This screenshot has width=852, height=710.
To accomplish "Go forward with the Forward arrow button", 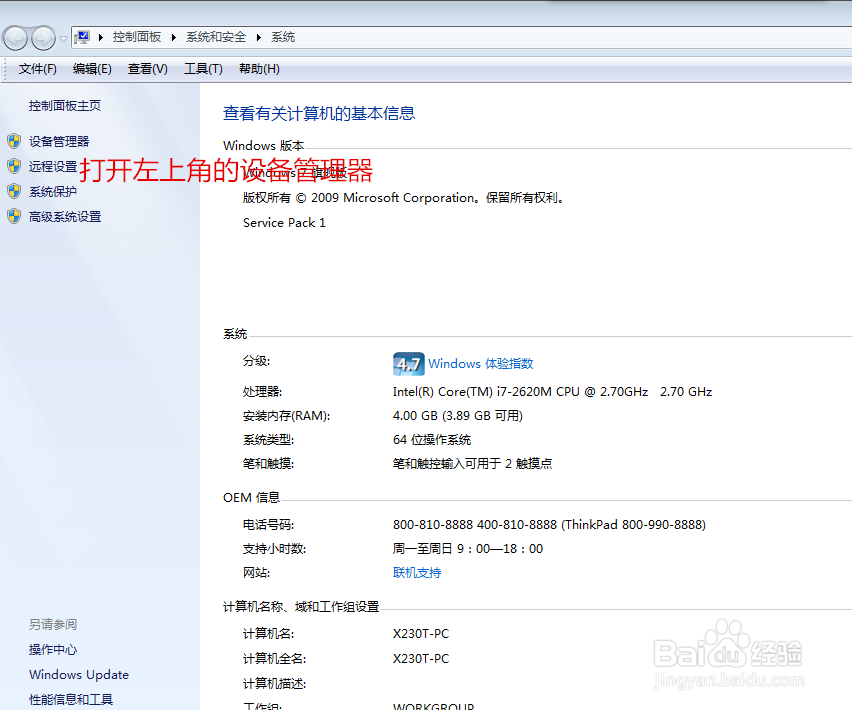I will click(x=43, y=39).
